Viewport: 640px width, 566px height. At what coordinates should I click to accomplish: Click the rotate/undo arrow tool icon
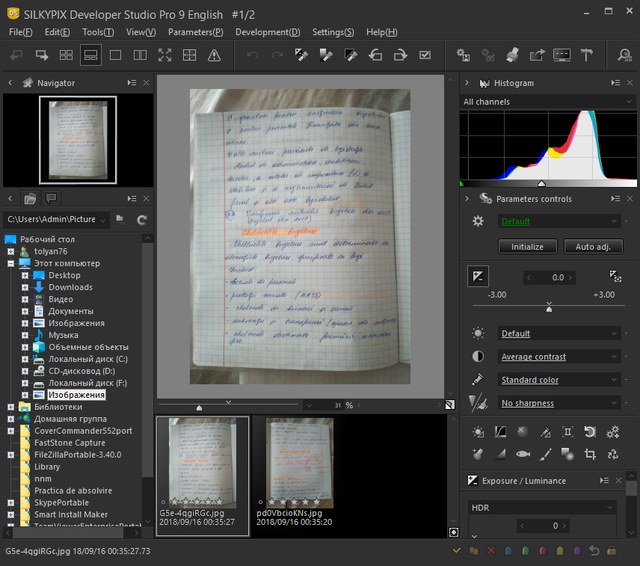[x=590, y=432]
